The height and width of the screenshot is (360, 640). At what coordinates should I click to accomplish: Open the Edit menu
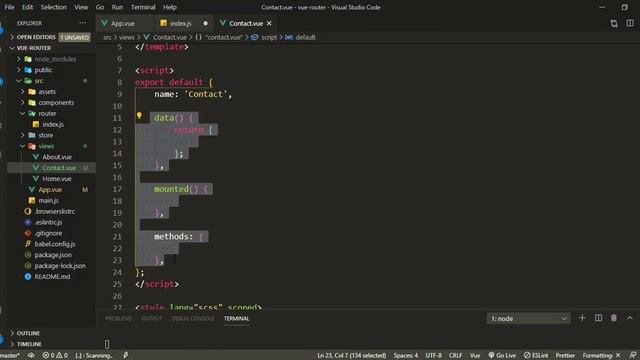tap(27, 7)
